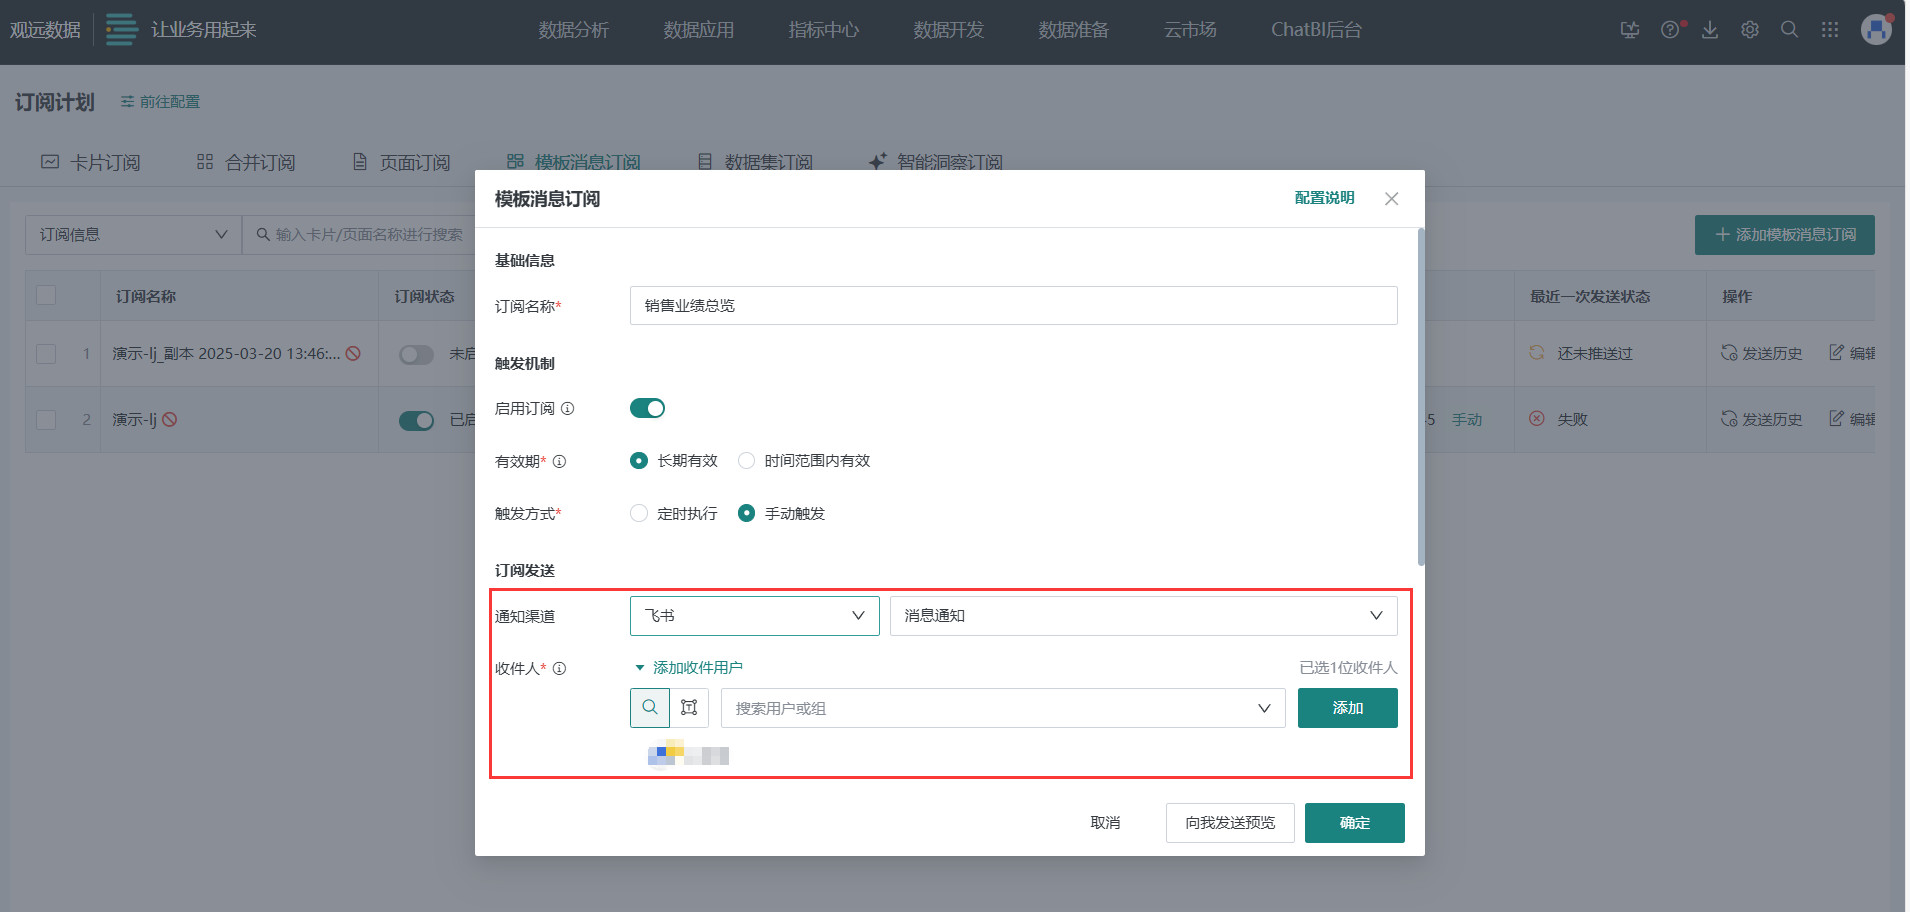Select the user search icon in recipient area
This screenshot has width=1910, height=912.
pyautogui.click(x=649, y=707)
